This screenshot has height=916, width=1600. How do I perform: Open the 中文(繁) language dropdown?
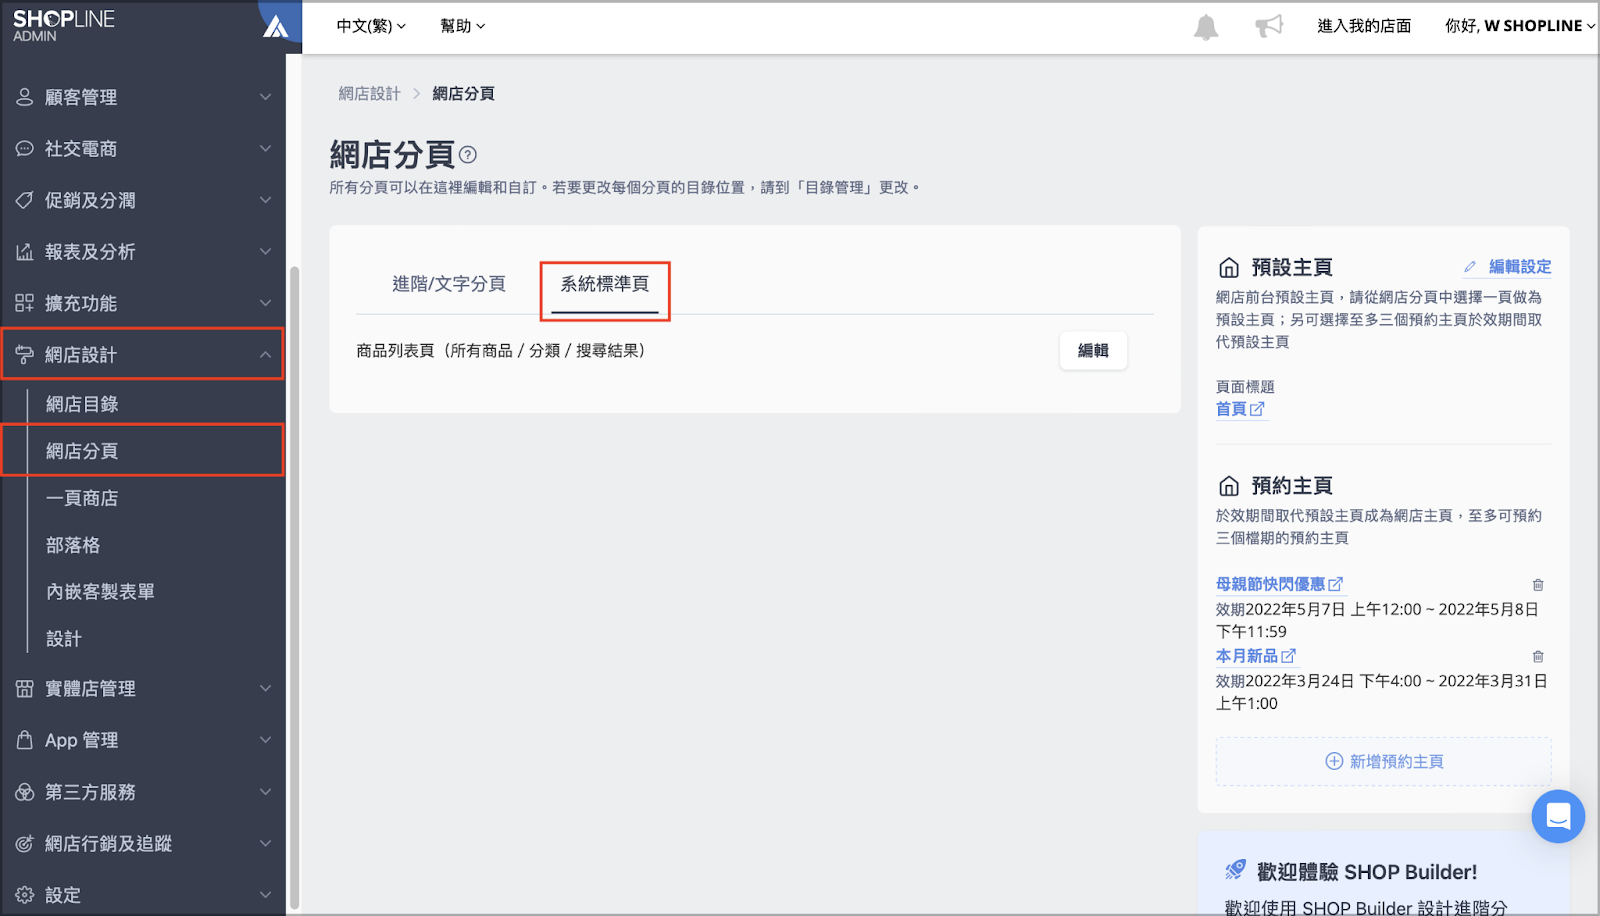[371, 26]
